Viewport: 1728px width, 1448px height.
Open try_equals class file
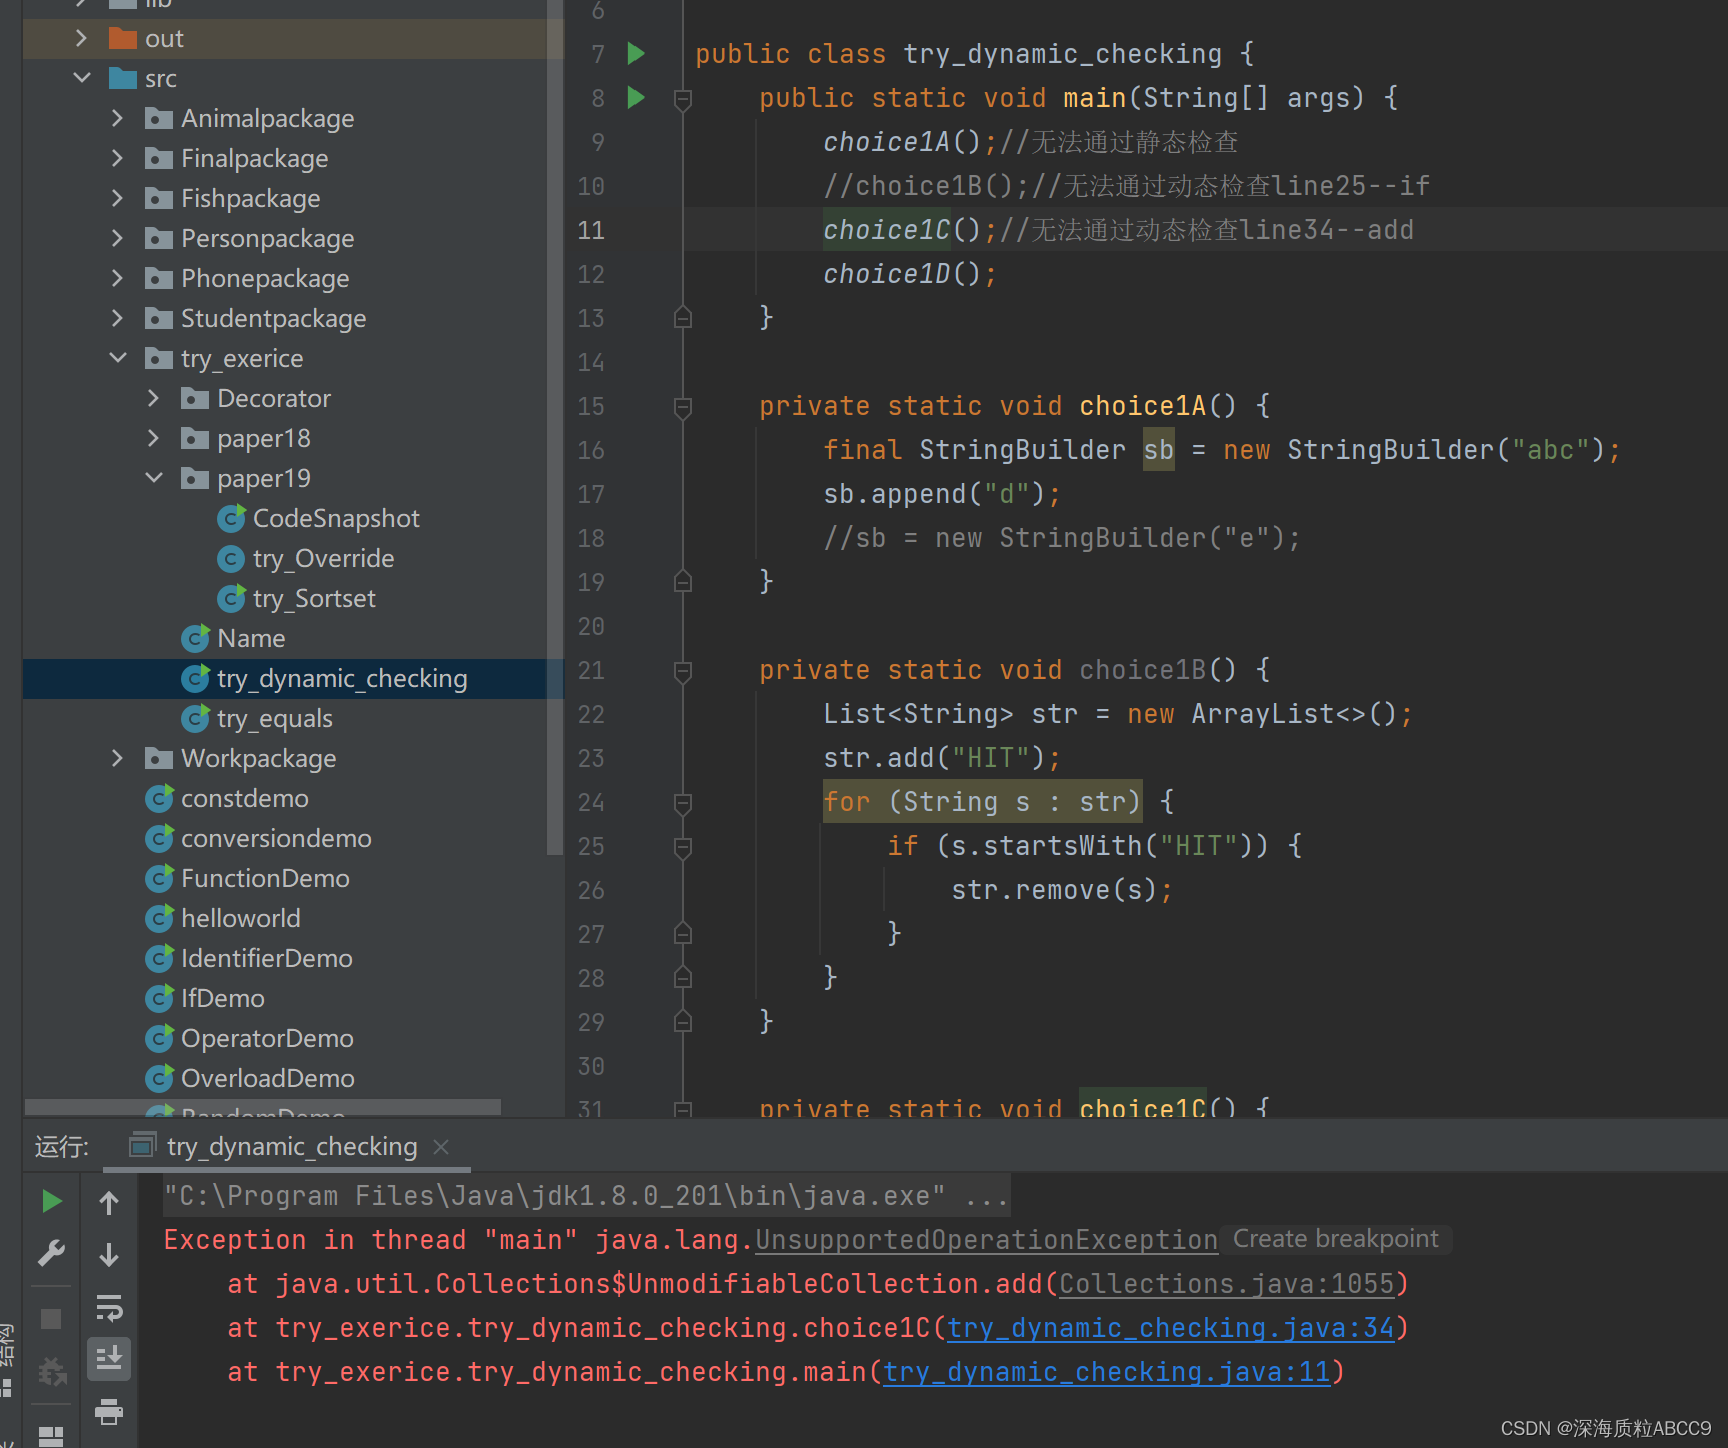click(x=275, y=719)
